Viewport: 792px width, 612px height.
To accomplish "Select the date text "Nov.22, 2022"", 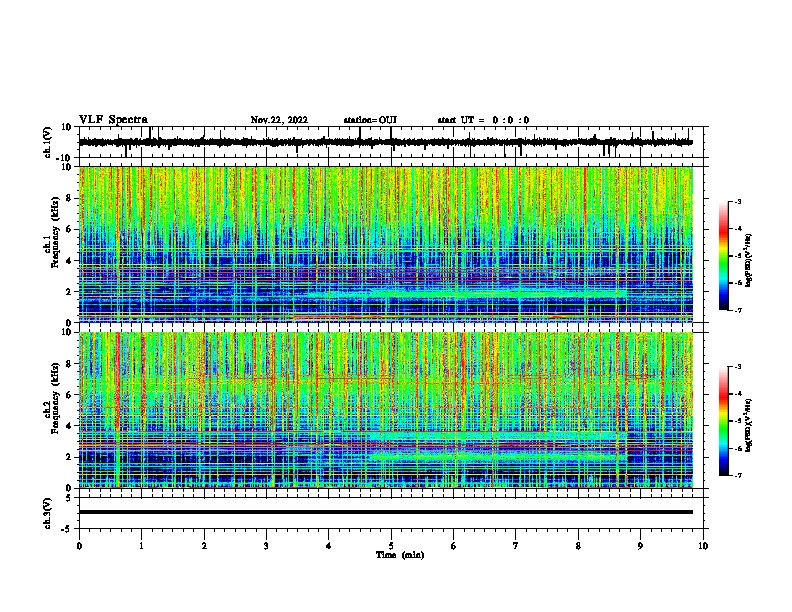I will click(x=279, y=120).
